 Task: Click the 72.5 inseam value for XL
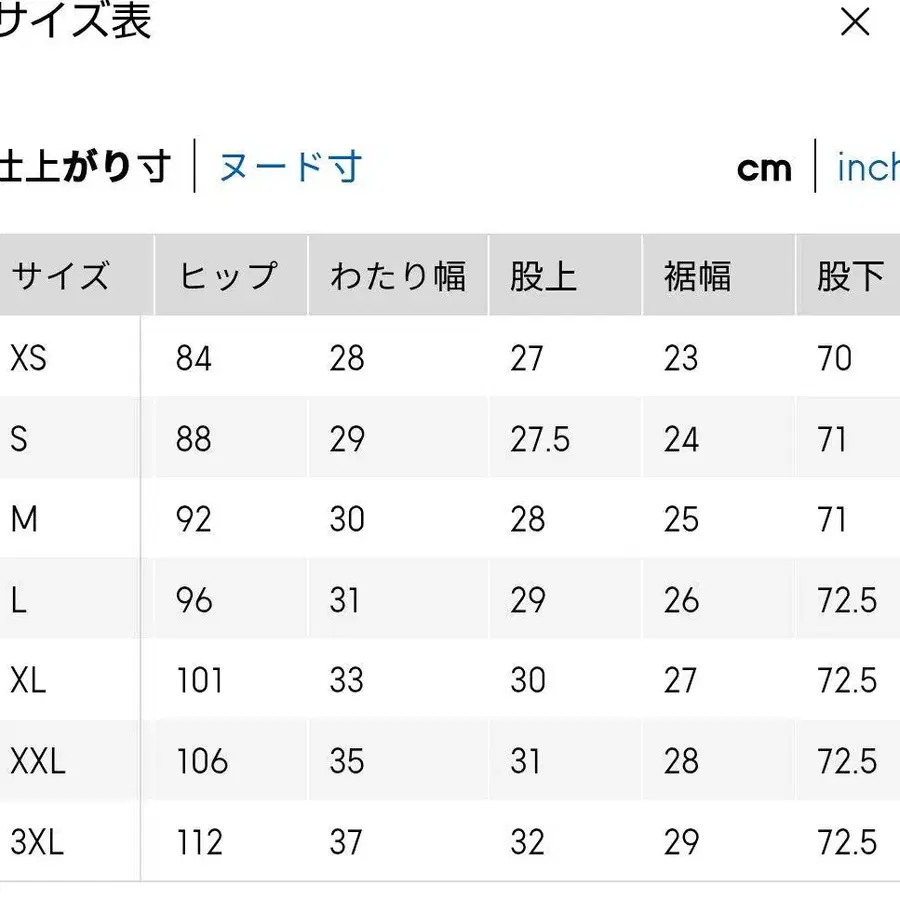tap(846, 681)
